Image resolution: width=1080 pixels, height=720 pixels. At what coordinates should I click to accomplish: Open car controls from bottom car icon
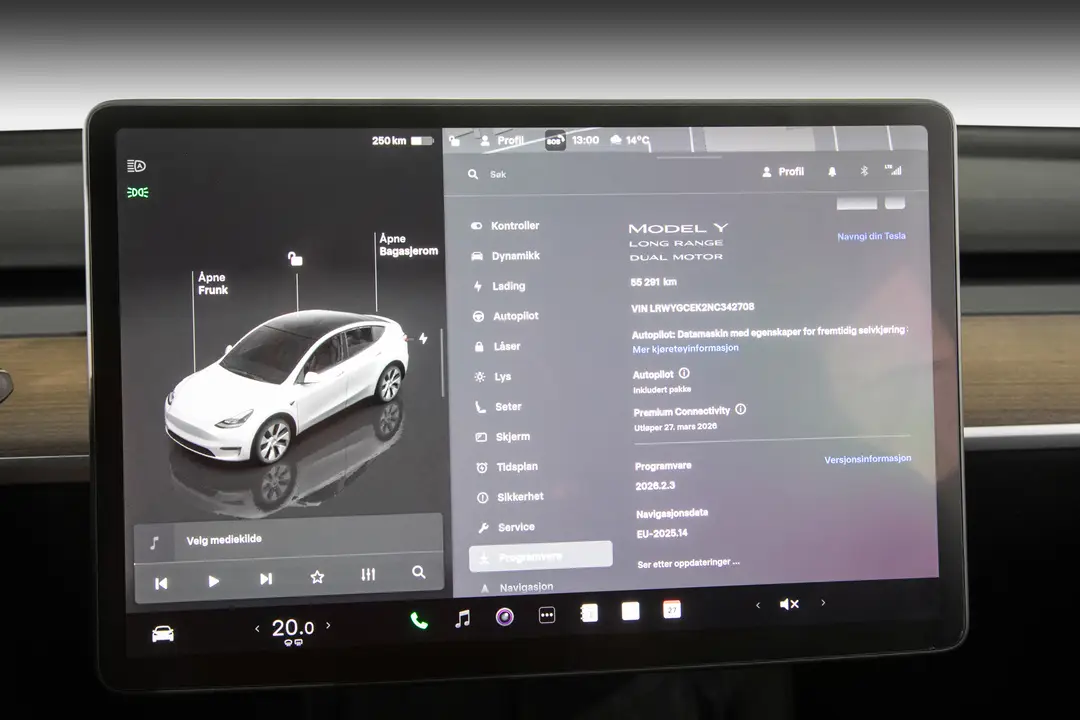click(163, 634)
